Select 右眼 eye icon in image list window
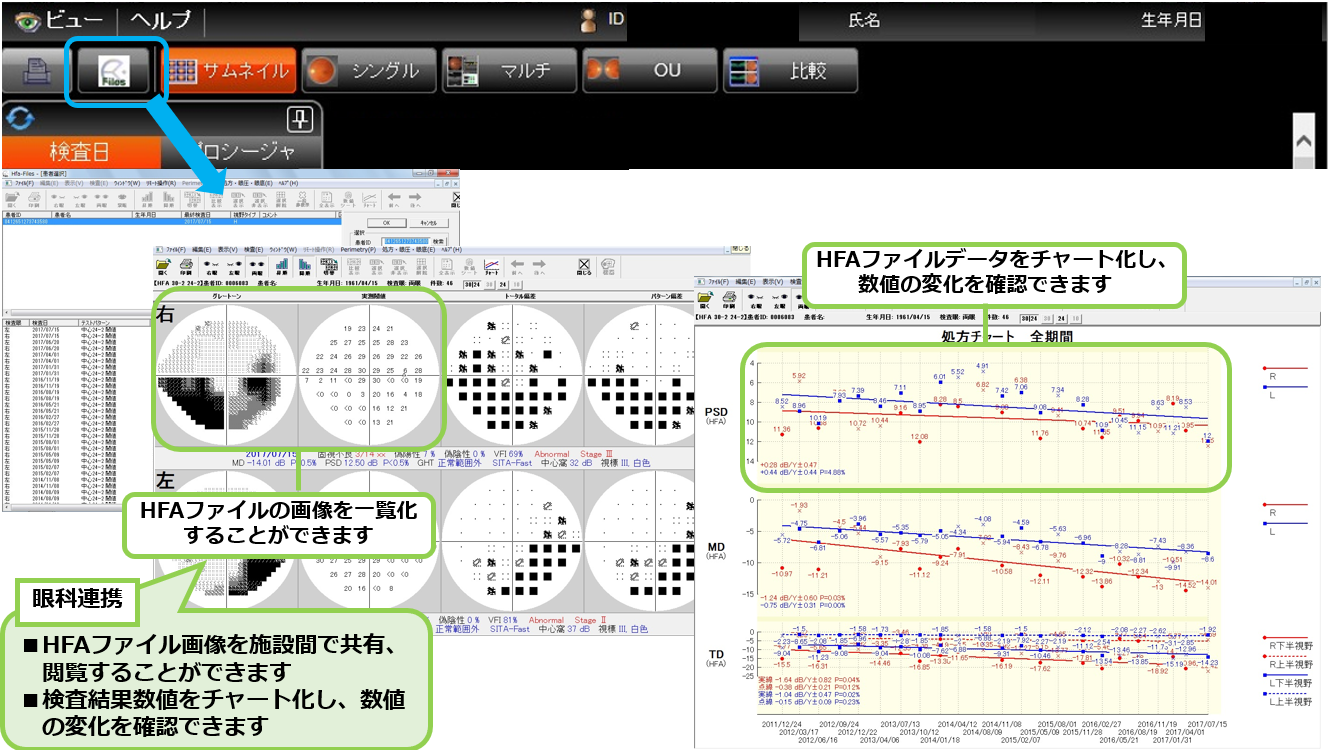1332x750 pixels. pyautogui.click(x=210, y=266)
